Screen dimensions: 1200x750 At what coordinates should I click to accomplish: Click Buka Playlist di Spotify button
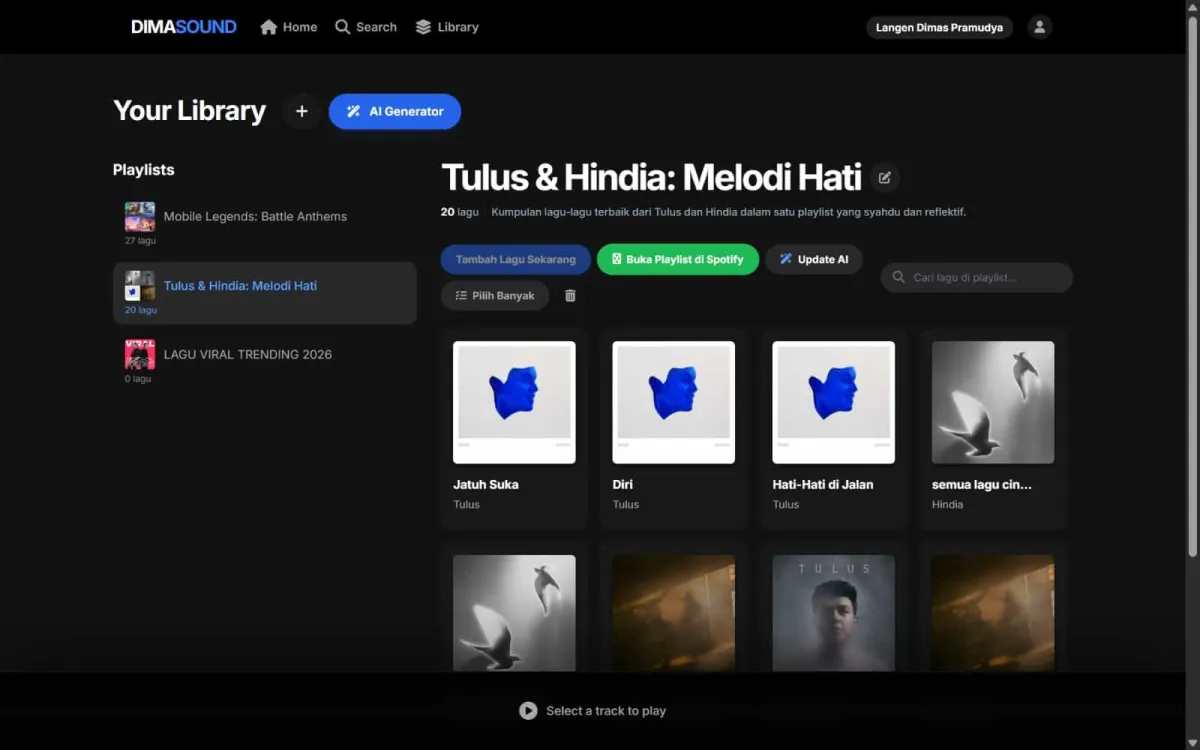coord(678,259)
